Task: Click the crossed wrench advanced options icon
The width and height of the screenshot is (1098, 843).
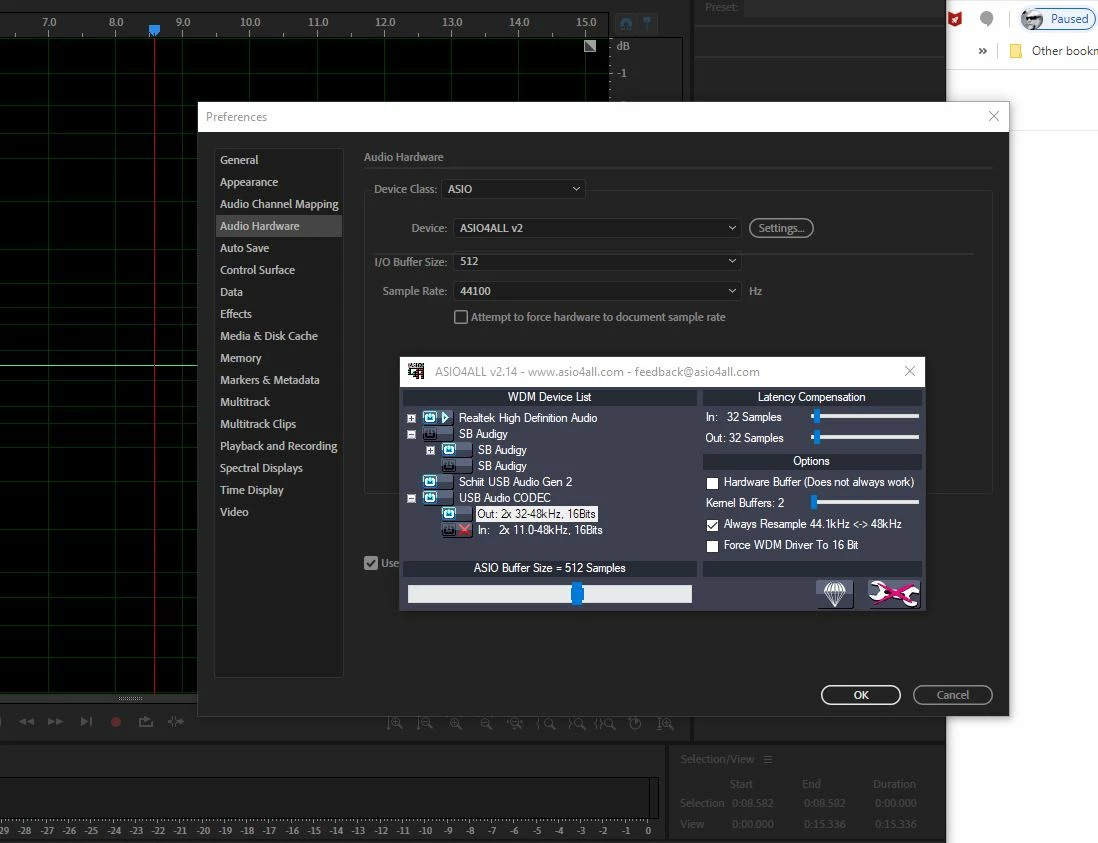Action: (894, 594)
